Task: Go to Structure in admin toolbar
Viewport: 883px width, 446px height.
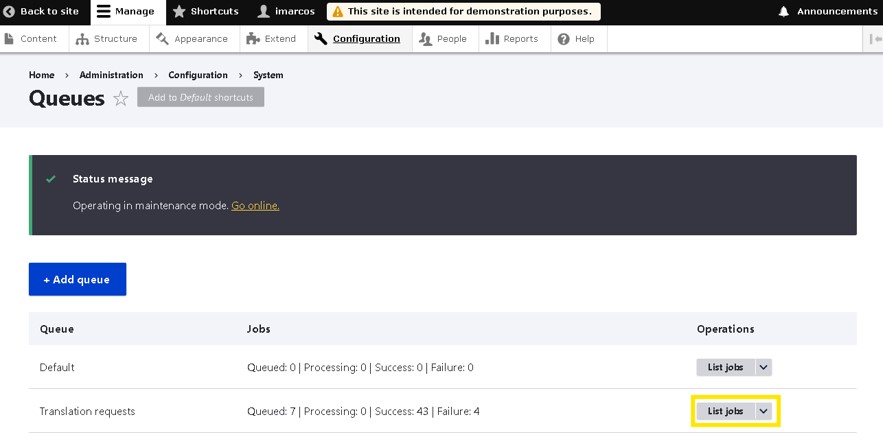Action: (108, 39)
